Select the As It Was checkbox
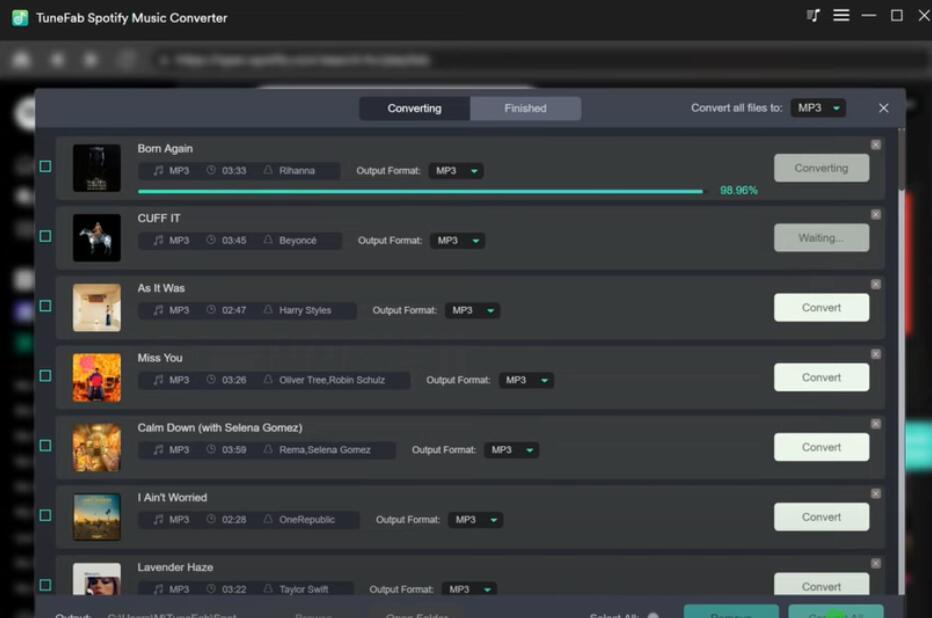The width and height of the screenshot is (932, 618). (45, 306)
